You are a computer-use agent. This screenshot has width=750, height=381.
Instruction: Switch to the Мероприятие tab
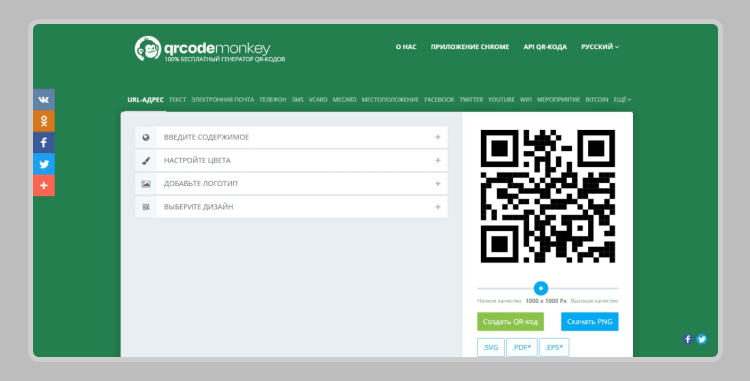tap(558, 99)
